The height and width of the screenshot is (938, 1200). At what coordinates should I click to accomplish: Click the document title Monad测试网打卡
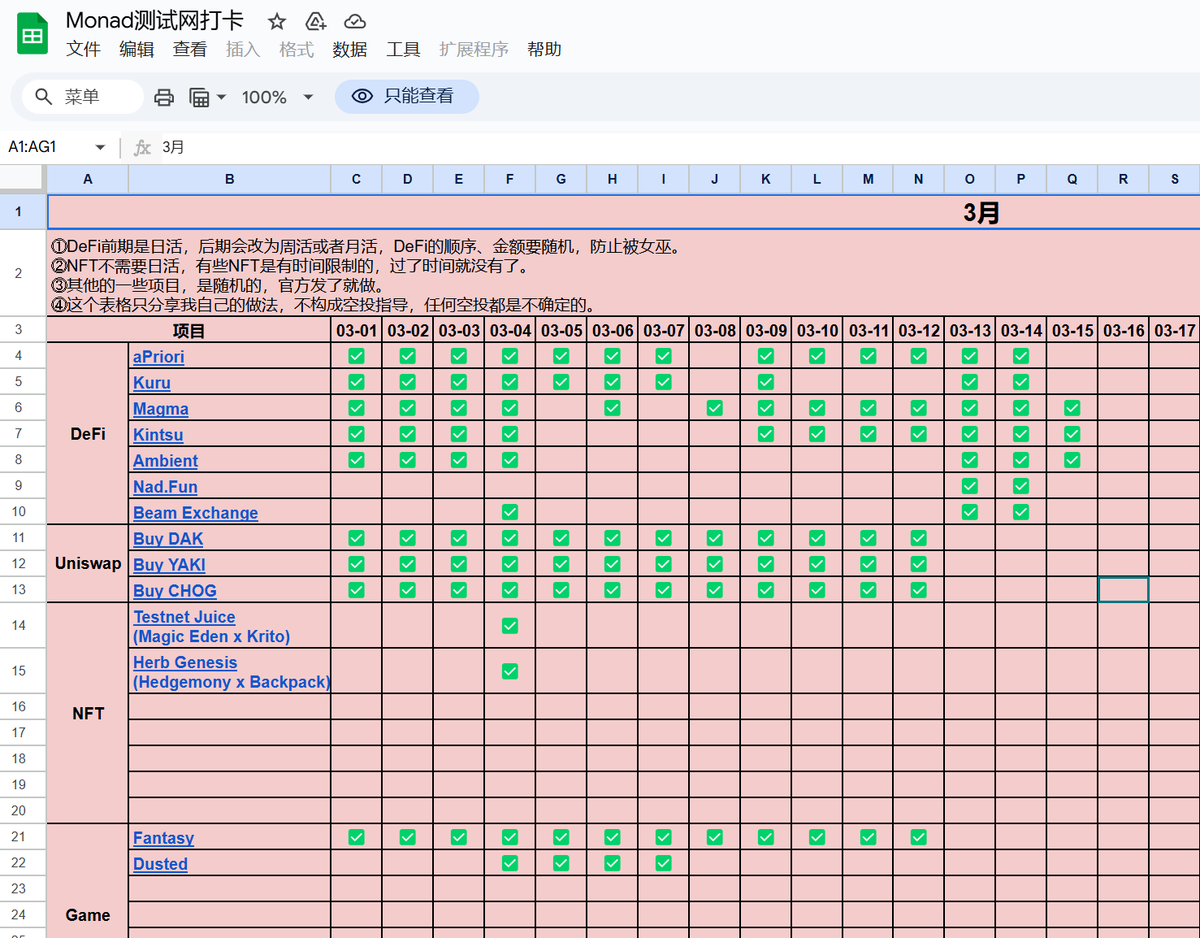154,21
